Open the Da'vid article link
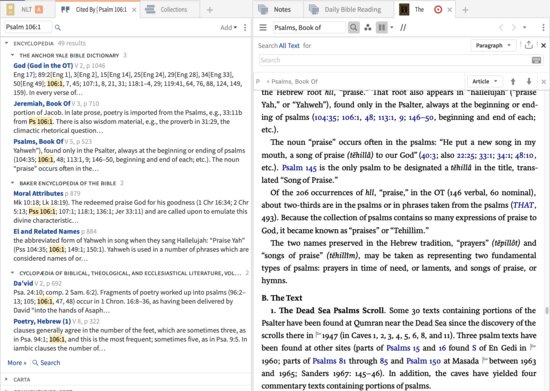Screen dimensions: 550x391 pyautogui.click(x=23, y=283)
